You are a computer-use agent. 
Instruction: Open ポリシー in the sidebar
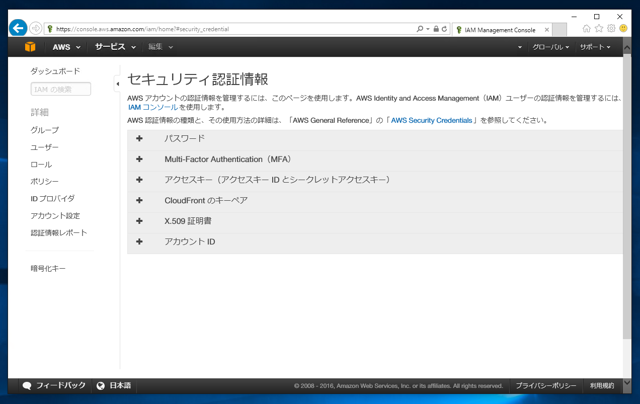tap(44, 181)
